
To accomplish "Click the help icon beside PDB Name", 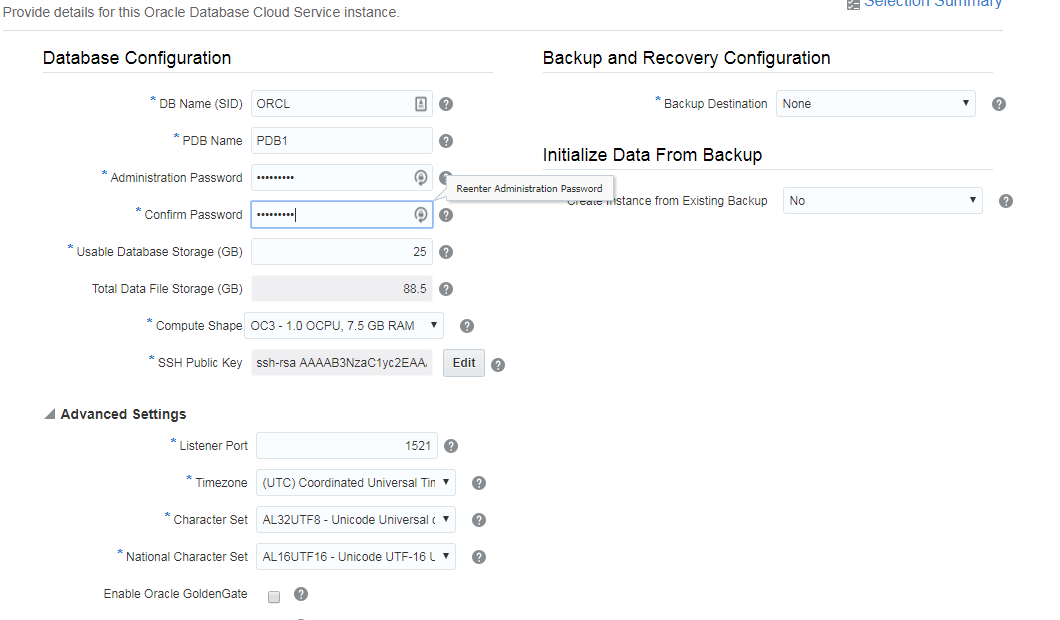I will pos(445,140).
